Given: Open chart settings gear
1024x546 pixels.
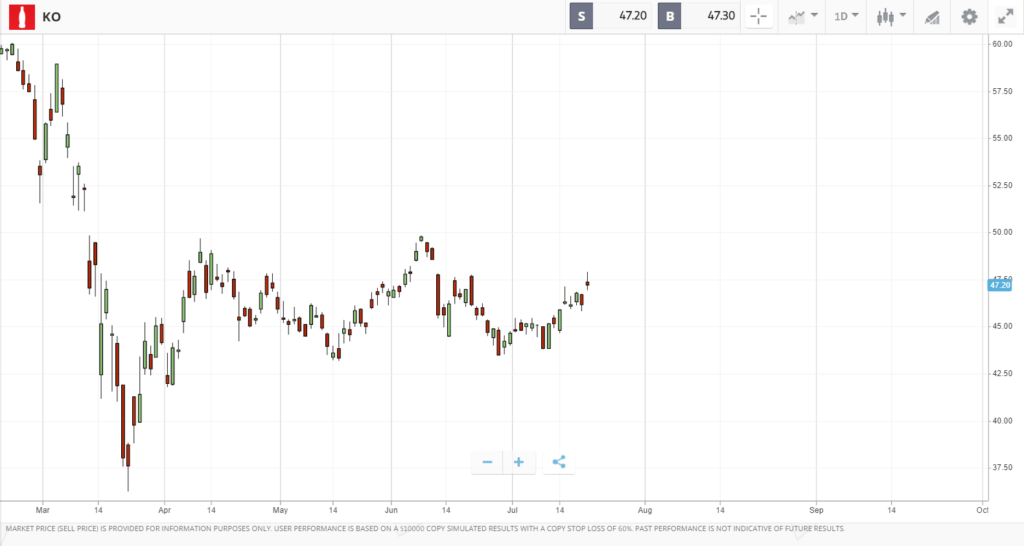Looking at the screenshot, I should pyautogui.click(x=969, y=16).
